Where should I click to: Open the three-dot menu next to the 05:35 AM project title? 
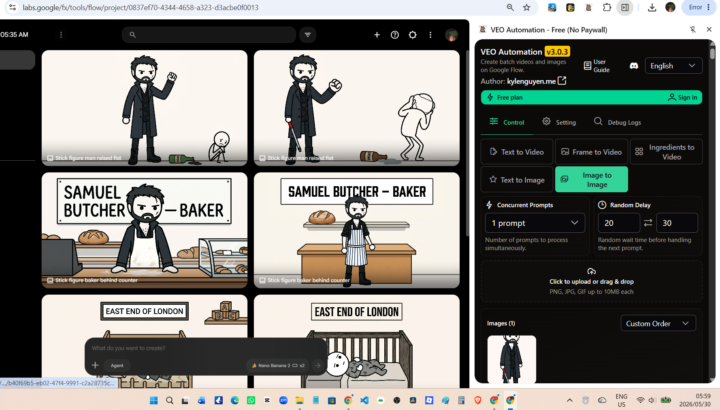tap(61, 35)
